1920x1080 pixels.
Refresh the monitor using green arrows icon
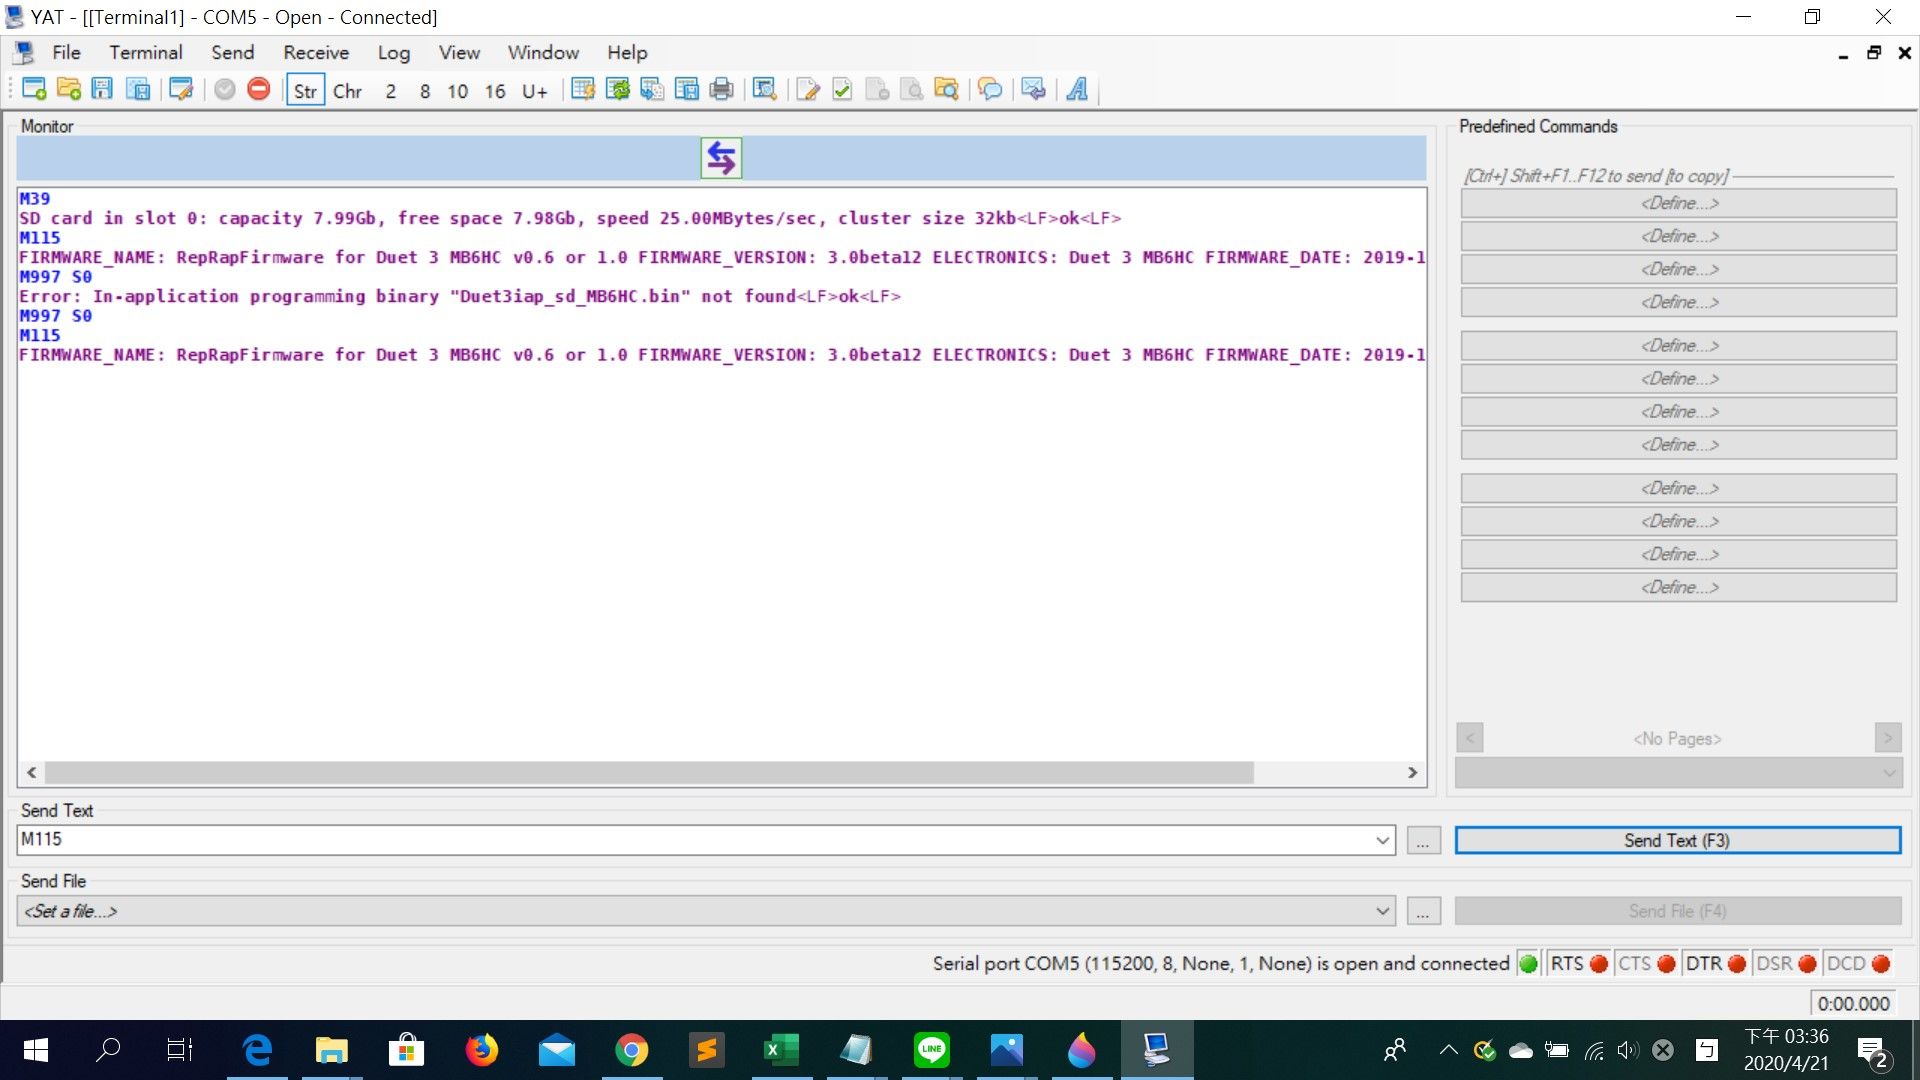[618, 89]
